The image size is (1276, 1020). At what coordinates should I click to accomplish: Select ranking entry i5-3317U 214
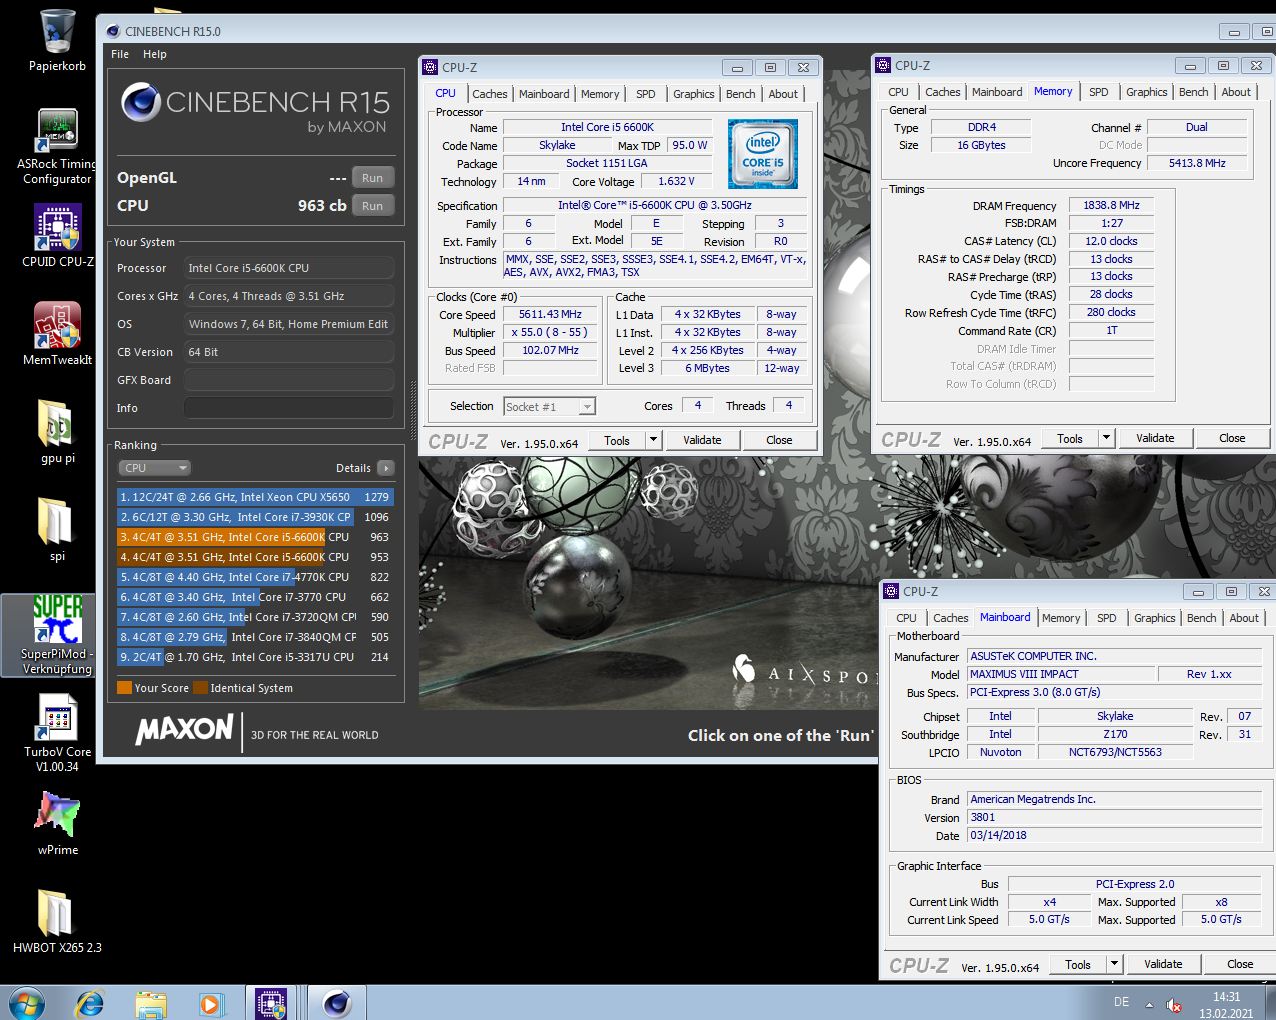point(255,657)
